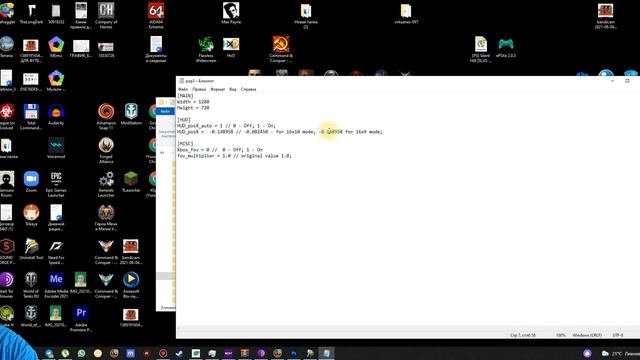Viewport: 640px width, 360px height.
Task: Click the active Notepad taskbar button
Action: 327,353
